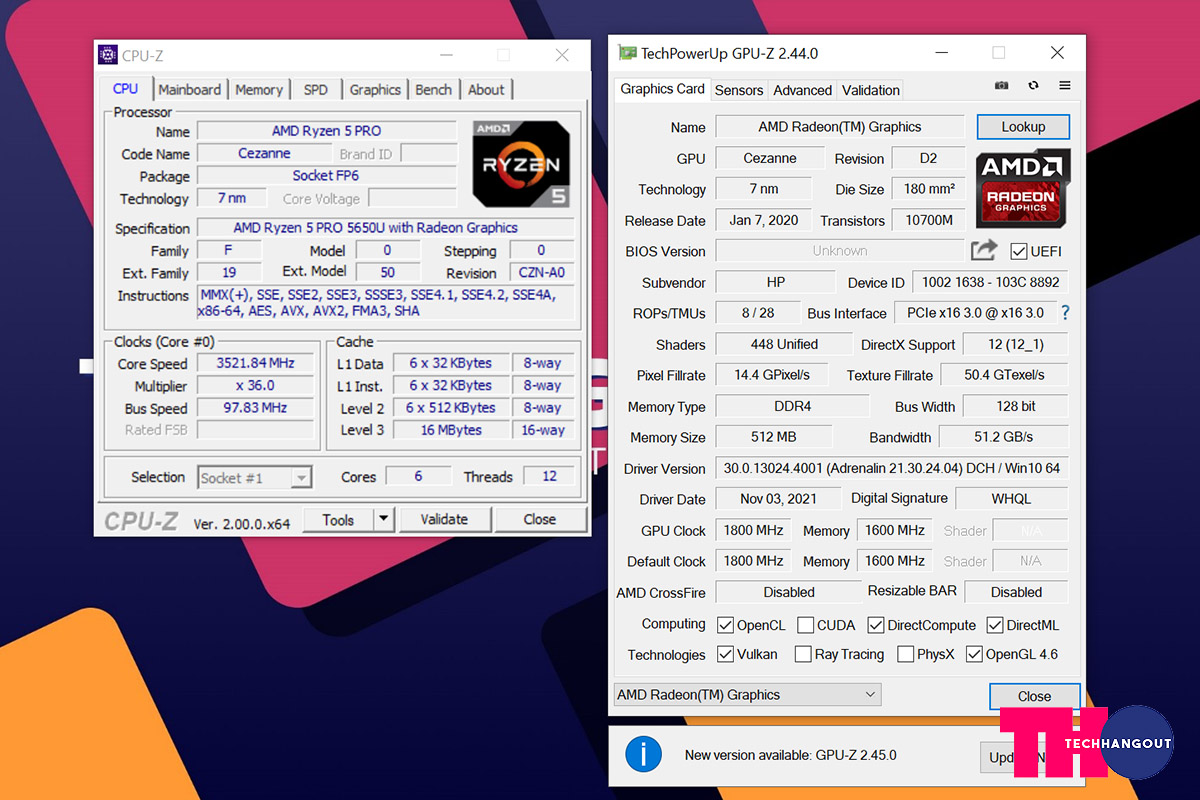1200x800 pixels.
Task: Select the Bench tab
Action: [x=433, y=90]
